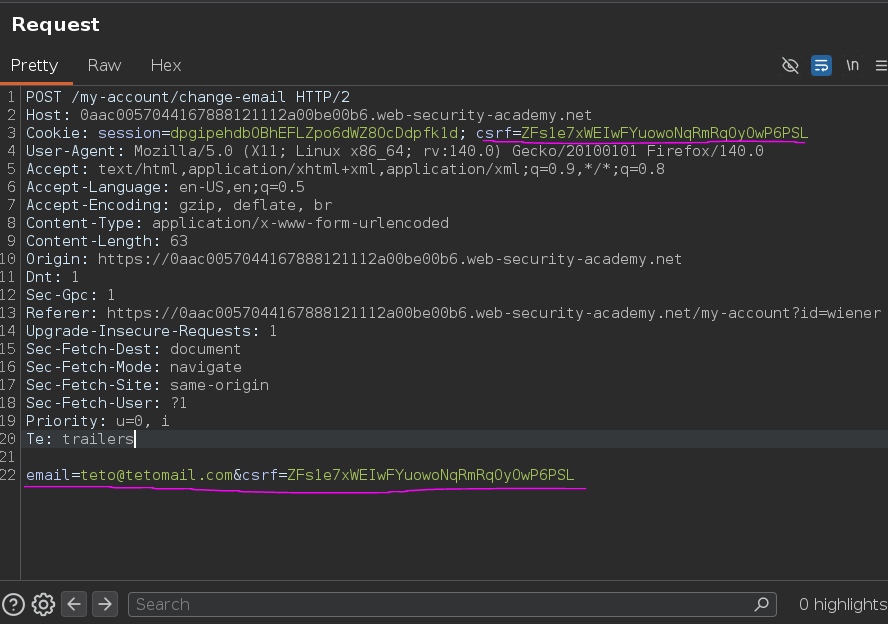Toggle the line wrap button
This screenshot has width=888, height=624.
tap(821, 66)
